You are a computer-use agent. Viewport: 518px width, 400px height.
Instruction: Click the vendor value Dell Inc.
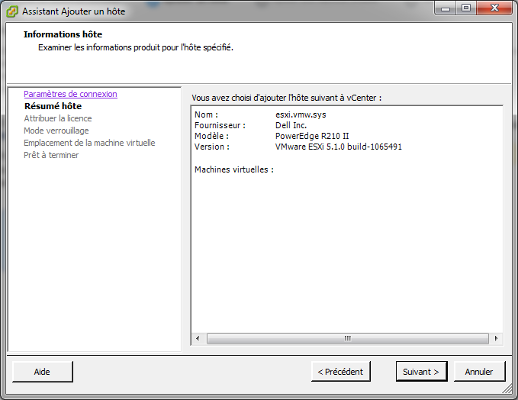click(x=291, y=125)
